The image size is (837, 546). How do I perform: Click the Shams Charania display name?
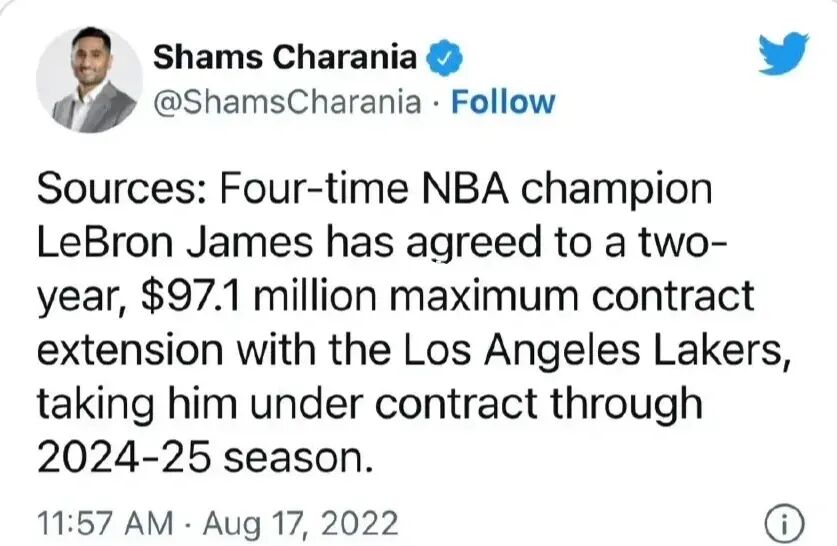tap(285, 57)
